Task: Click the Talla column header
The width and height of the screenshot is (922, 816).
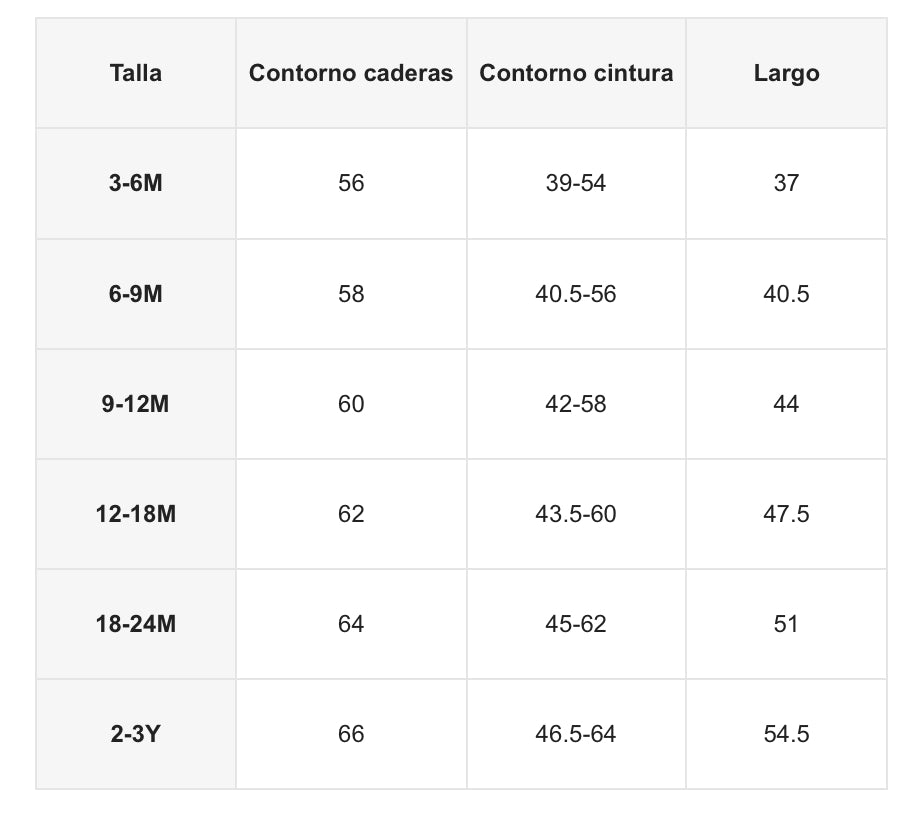Action: tap(136, 73)
